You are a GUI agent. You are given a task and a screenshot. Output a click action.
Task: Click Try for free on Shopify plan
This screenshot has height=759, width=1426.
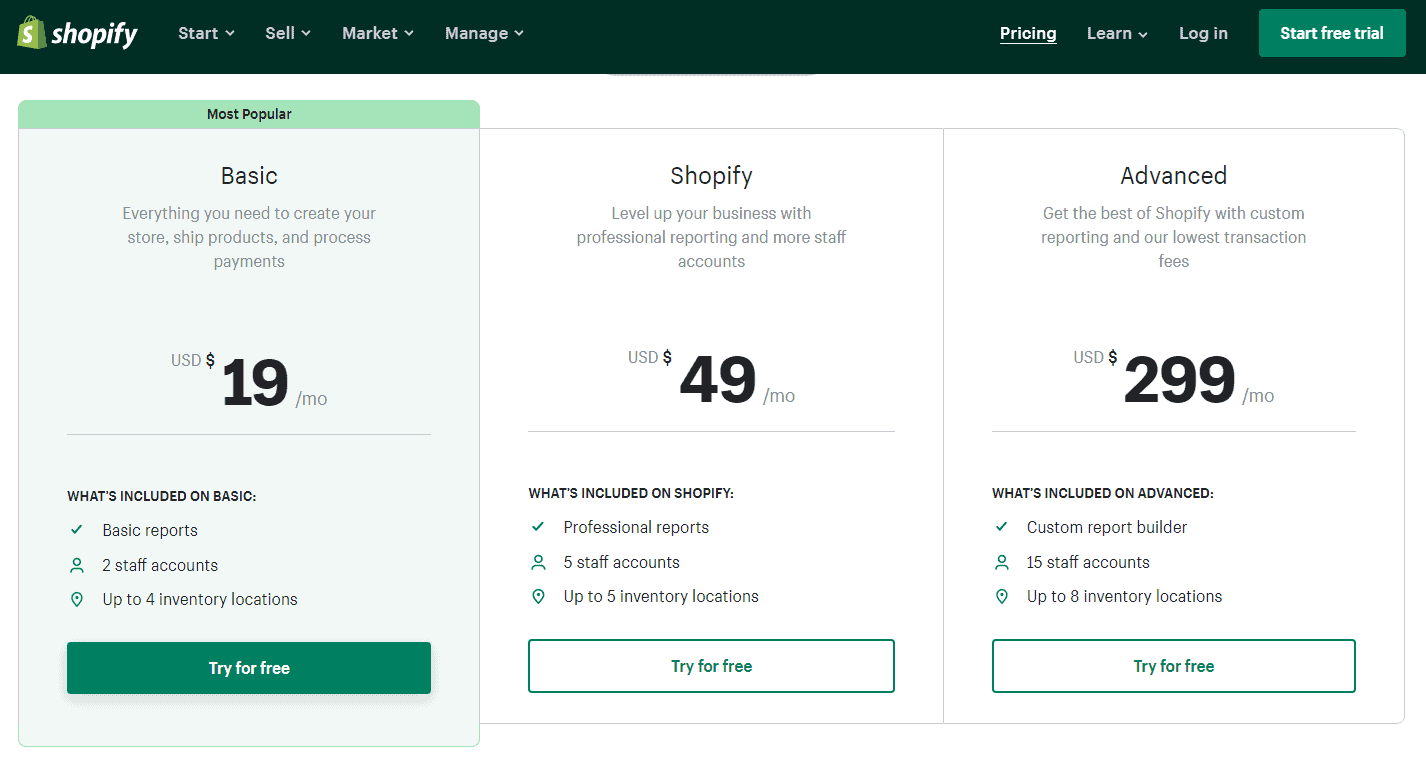tap(711, 666)
